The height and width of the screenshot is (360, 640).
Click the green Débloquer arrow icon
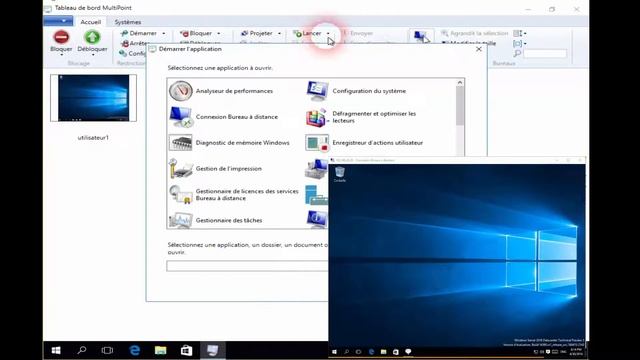coord(92,37)
